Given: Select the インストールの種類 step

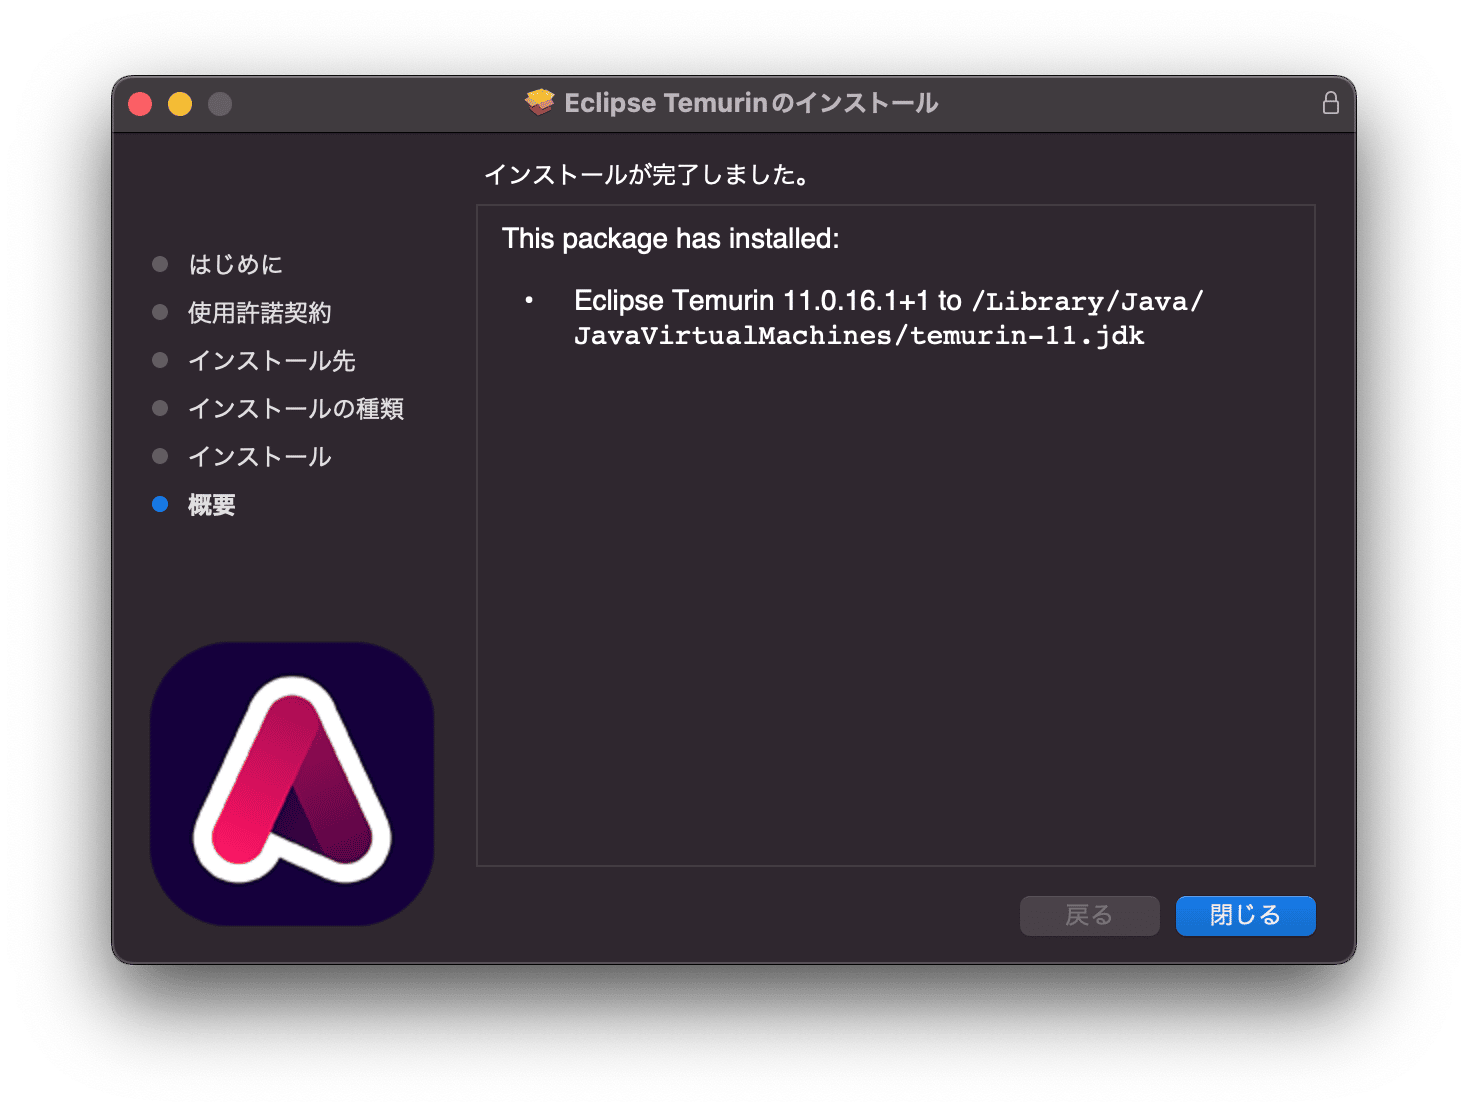Looking at the screenshot, I should point(295,408).
